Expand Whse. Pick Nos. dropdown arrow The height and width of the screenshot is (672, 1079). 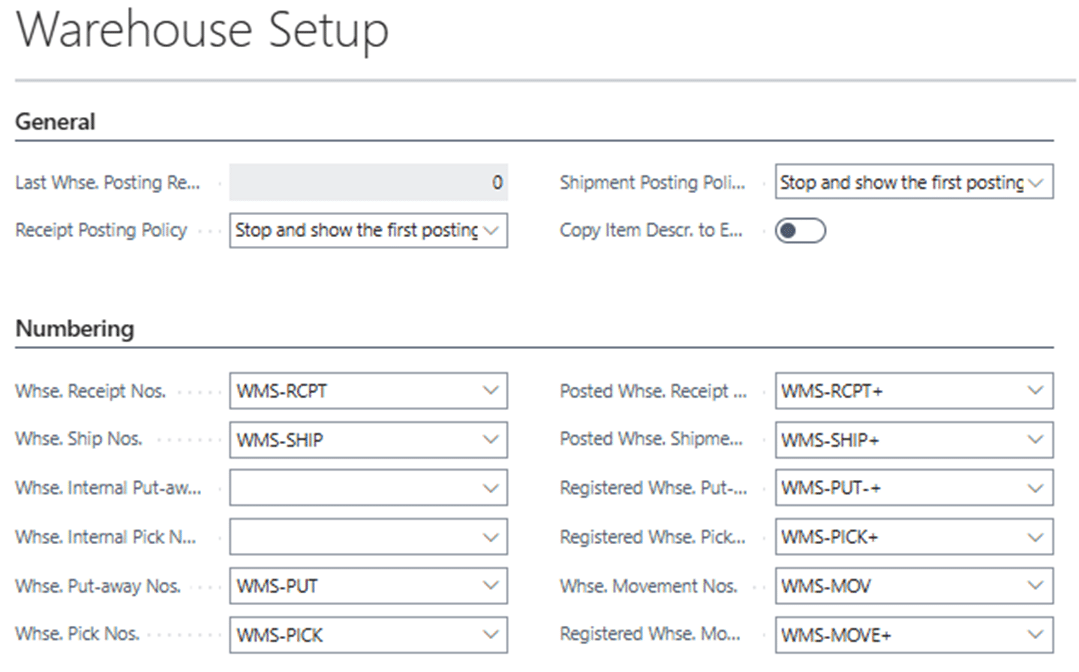click(490, 634)
